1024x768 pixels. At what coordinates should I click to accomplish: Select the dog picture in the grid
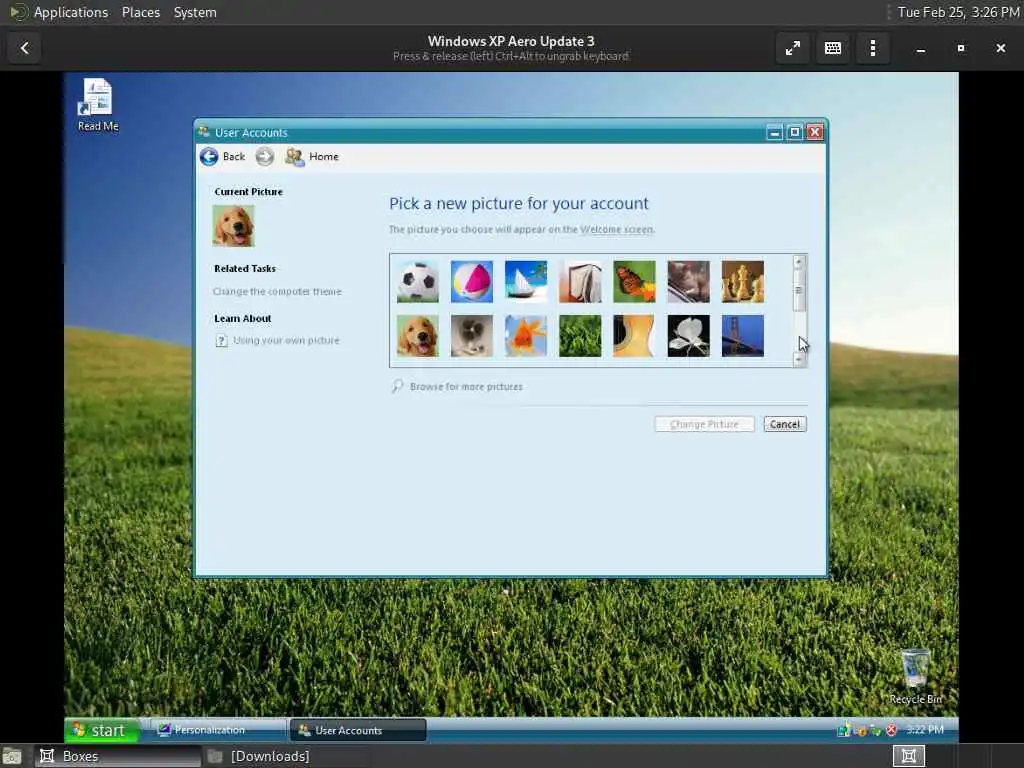coord(418,336)
